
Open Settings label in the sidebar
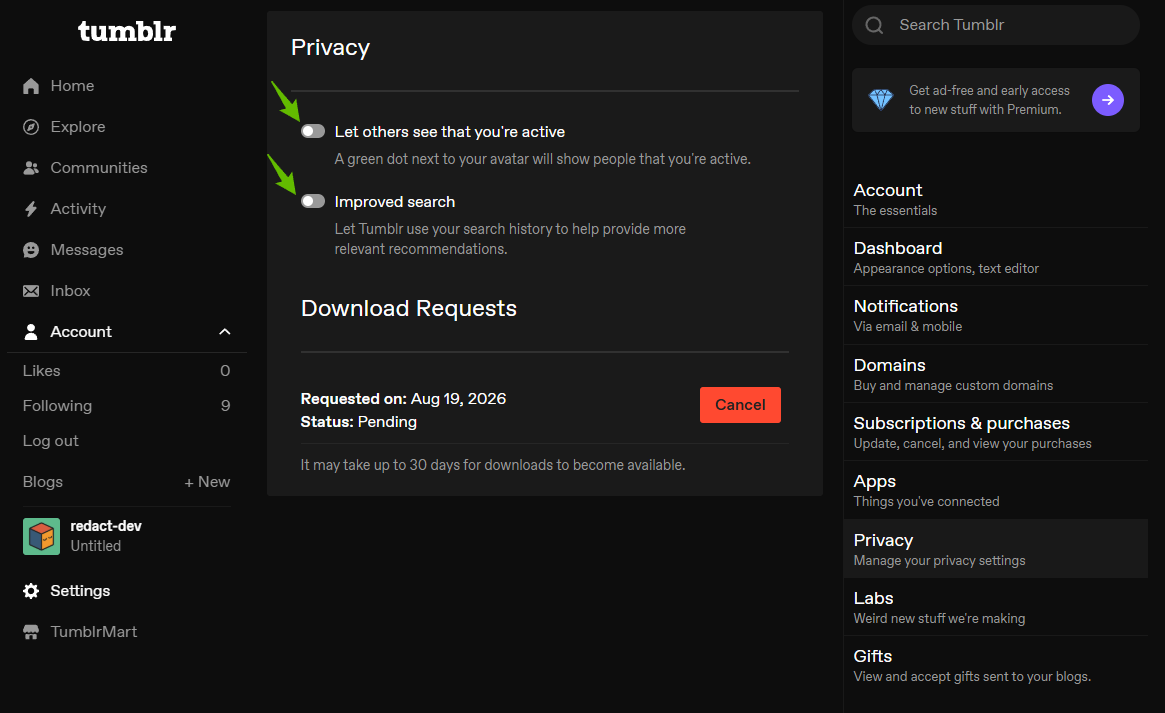(x=80, y=591)
